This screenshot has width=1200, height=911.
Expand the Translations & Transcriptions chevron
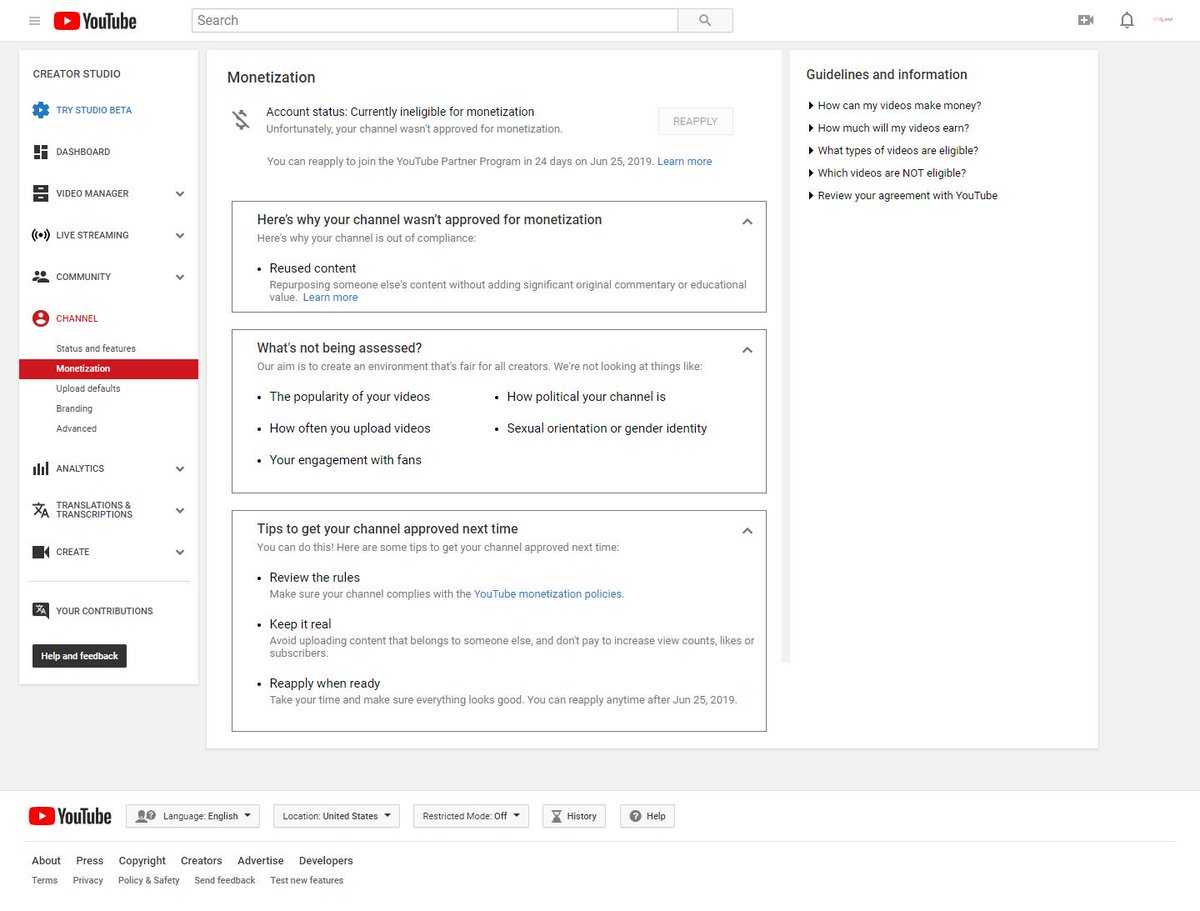tap(180, 510)
